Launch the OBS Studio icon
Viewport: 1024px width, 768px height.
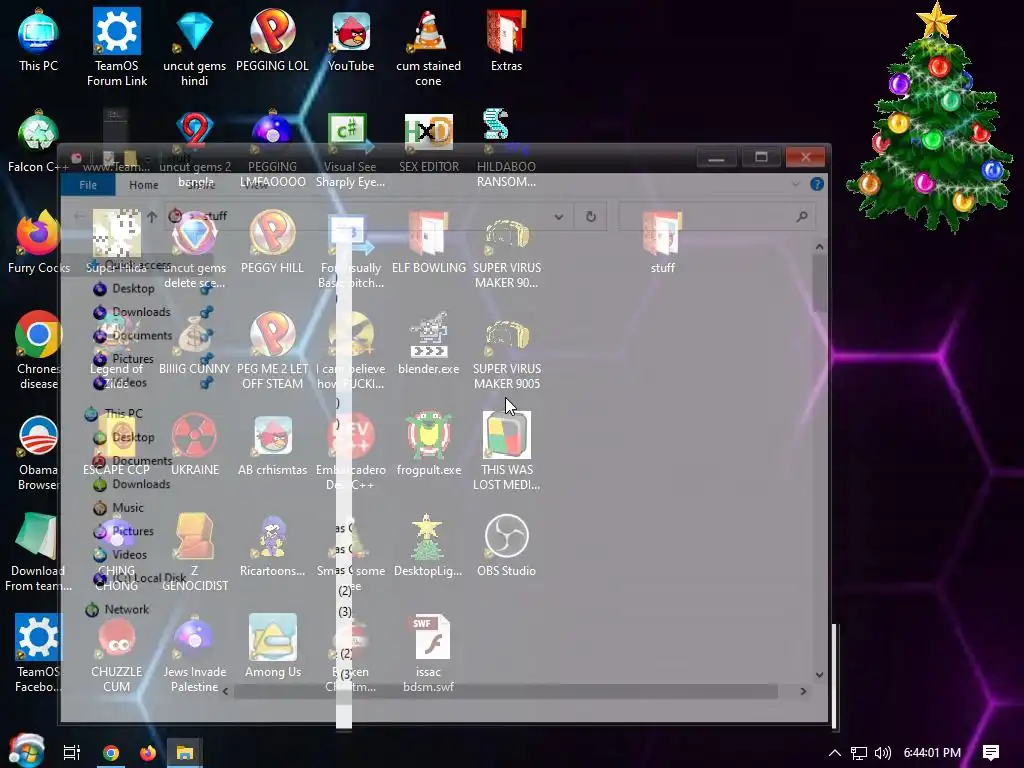506,536
